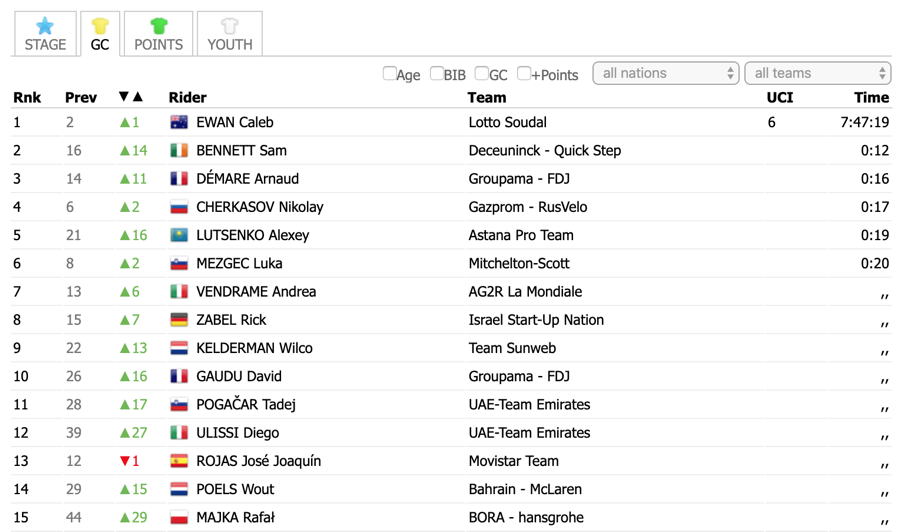Screen dimensions: 900x532
Task: Open the all teams dropdown
Action: [x=818, y=73]
